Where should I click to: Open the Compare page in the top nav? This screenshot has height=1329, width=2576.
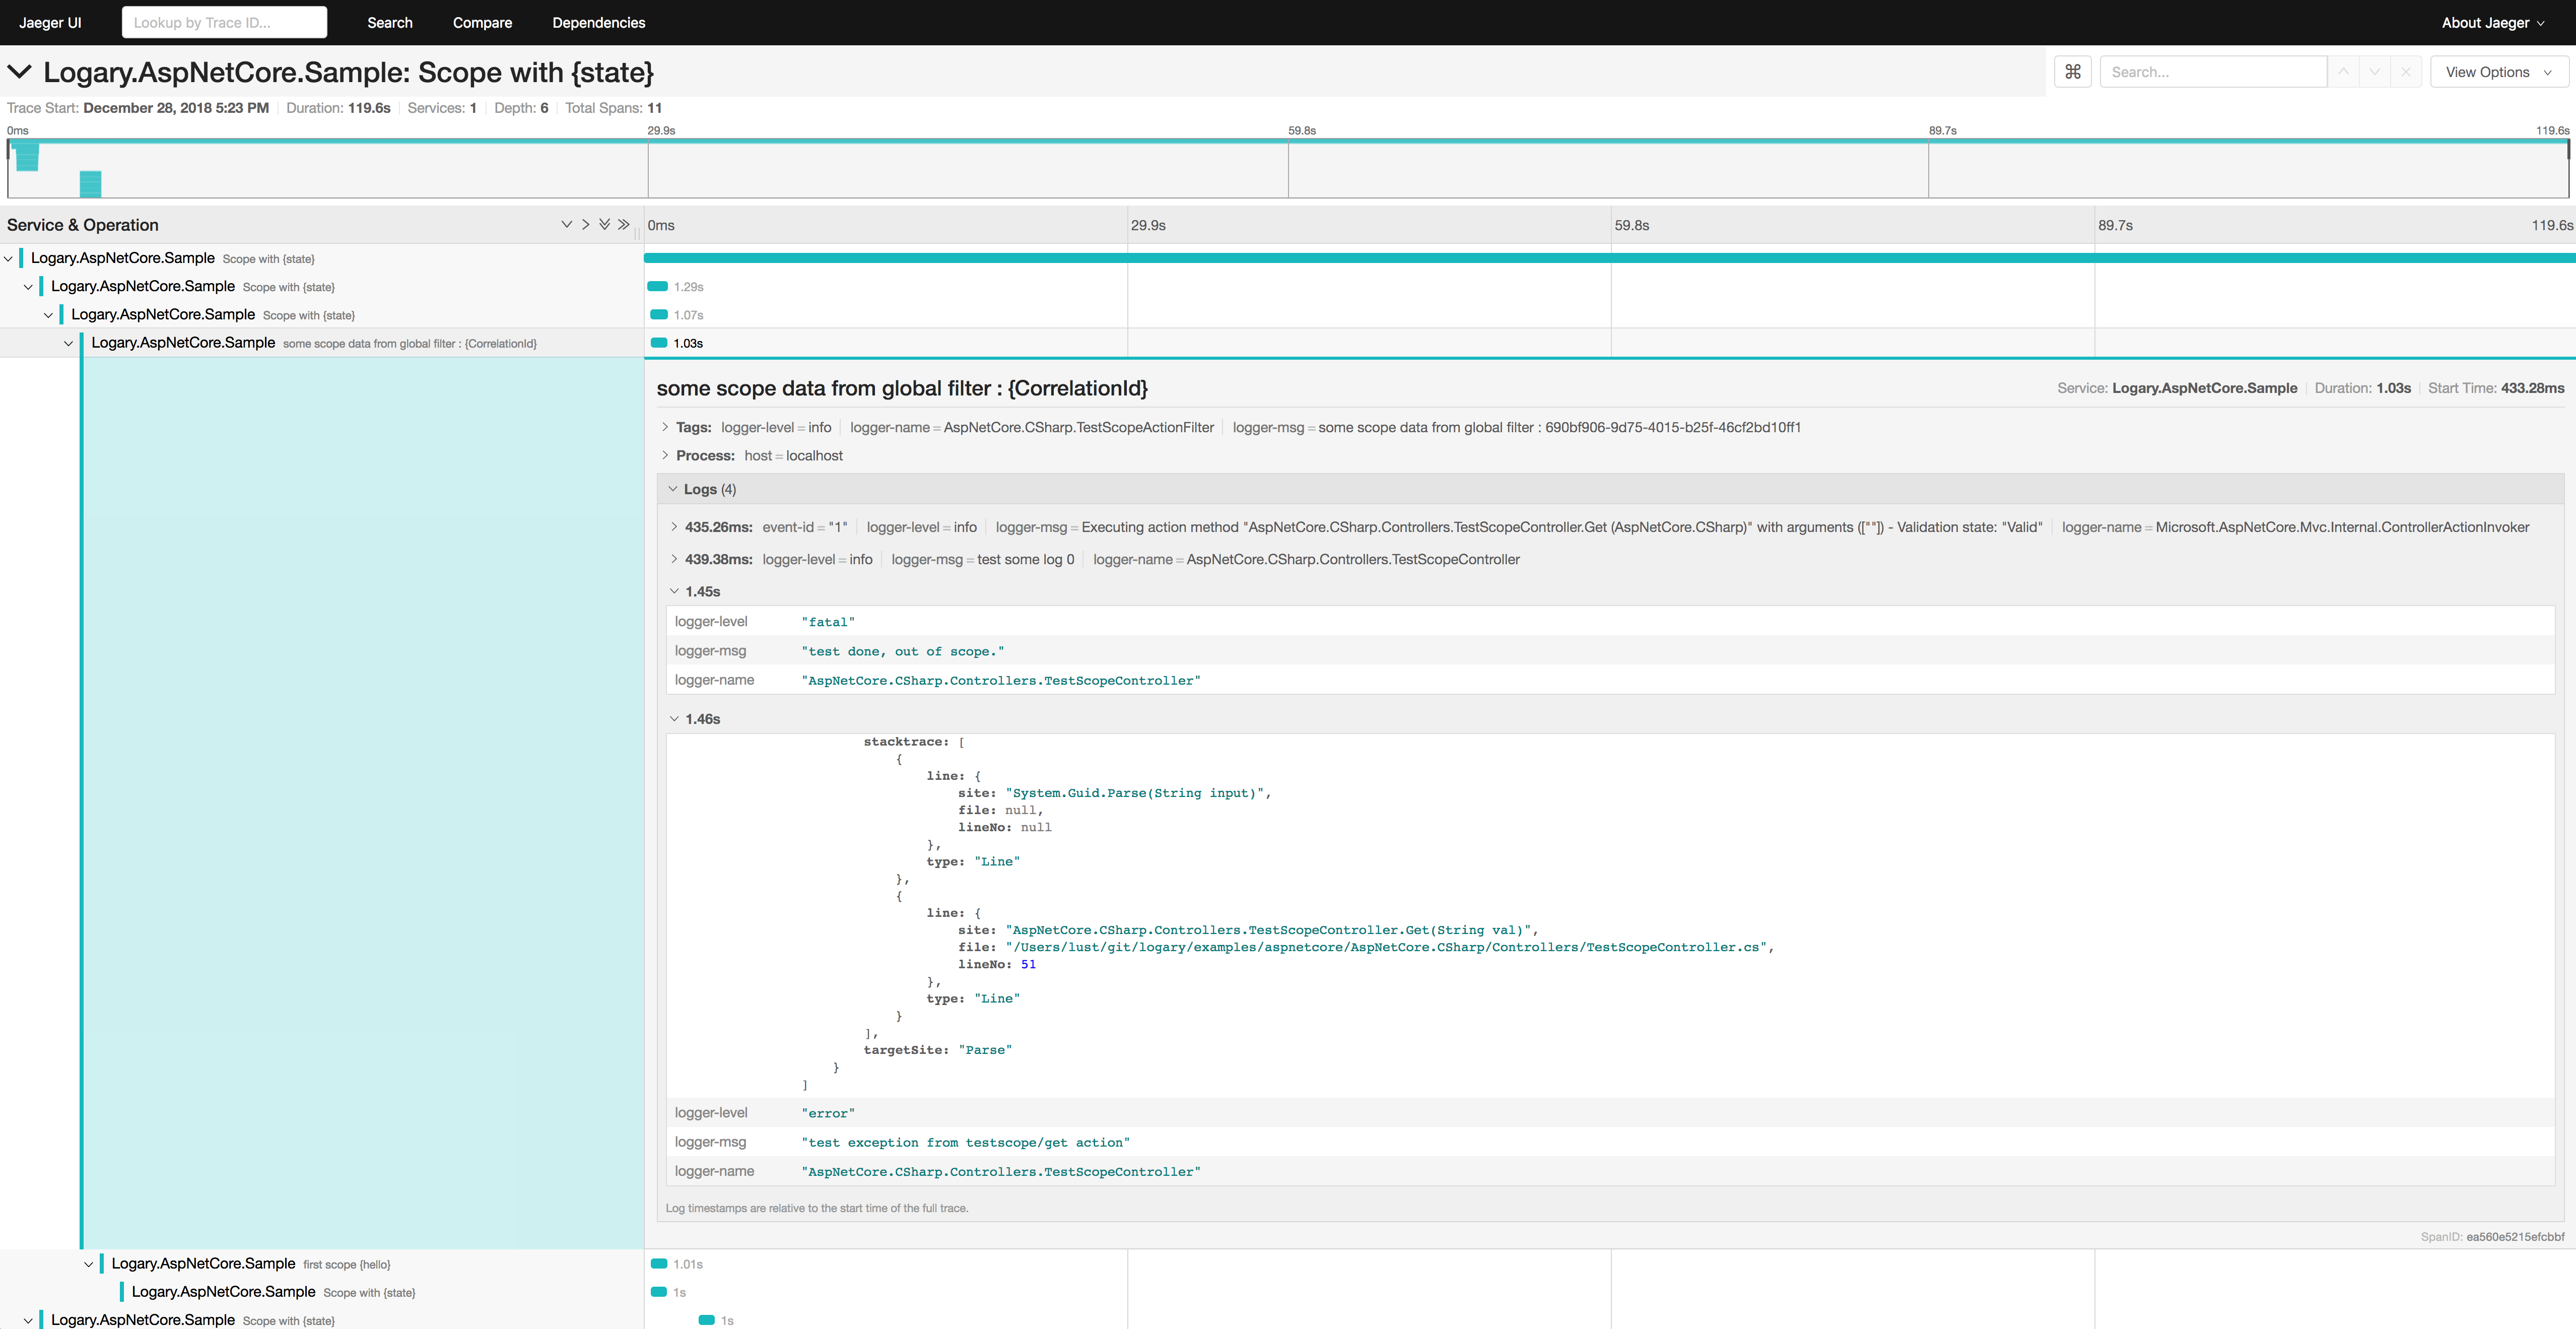[482, 22]
